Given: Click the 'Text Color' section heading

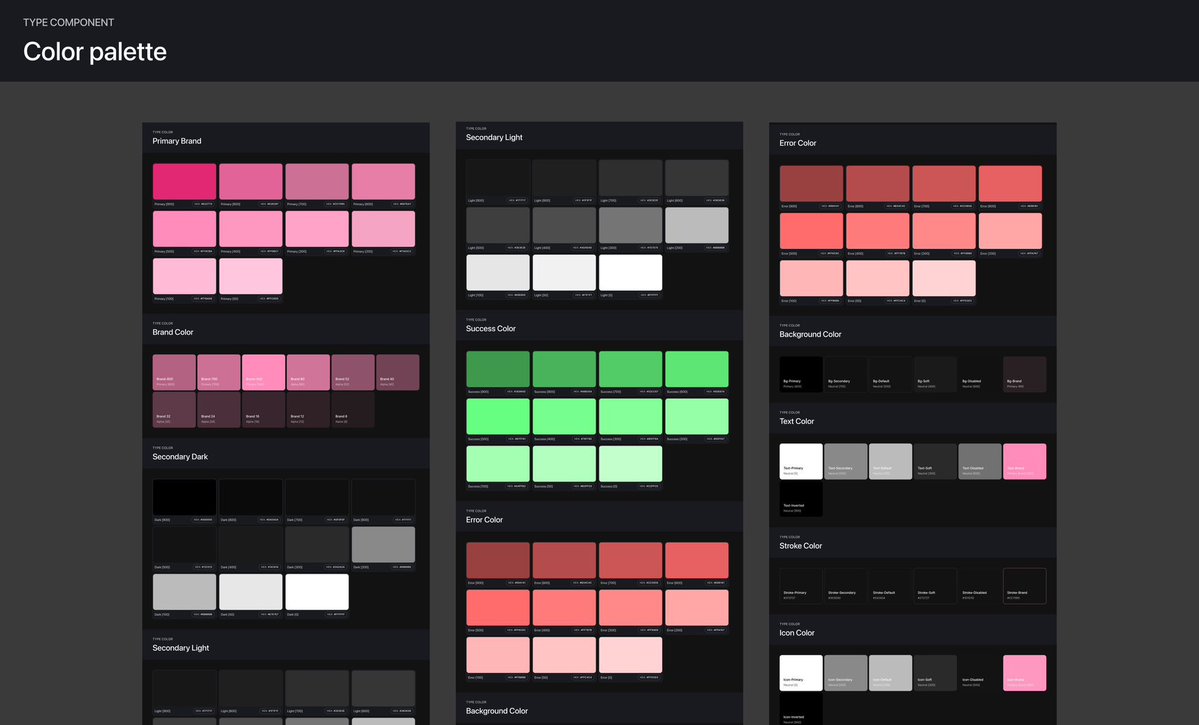Looking at the screenshot, I should click(x=797, y=421).
